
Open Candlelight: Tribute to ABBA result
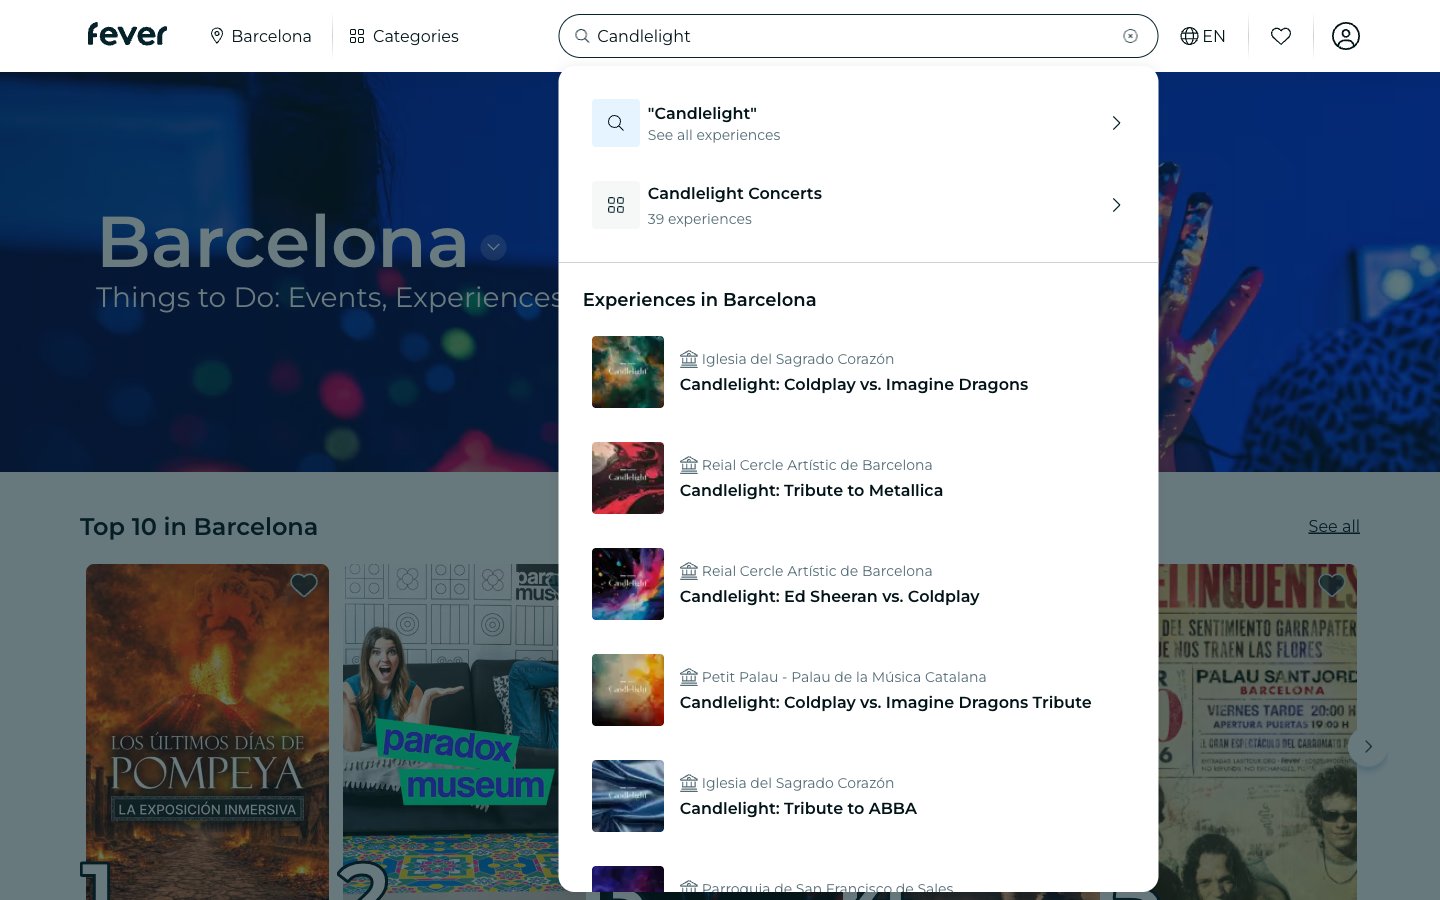798,808
